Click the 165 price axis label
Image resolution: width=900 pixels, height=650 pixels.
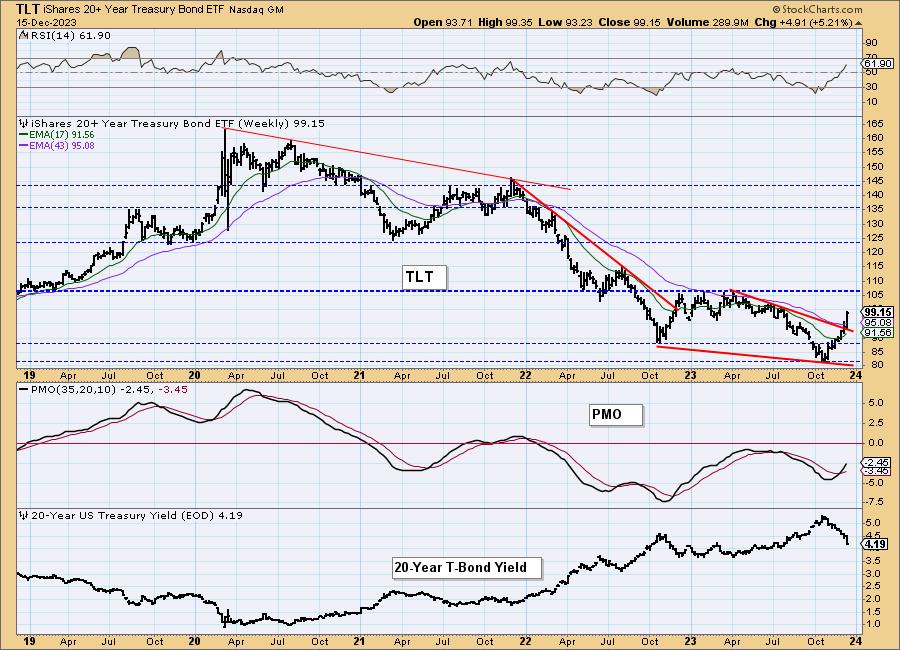(874, 123)
